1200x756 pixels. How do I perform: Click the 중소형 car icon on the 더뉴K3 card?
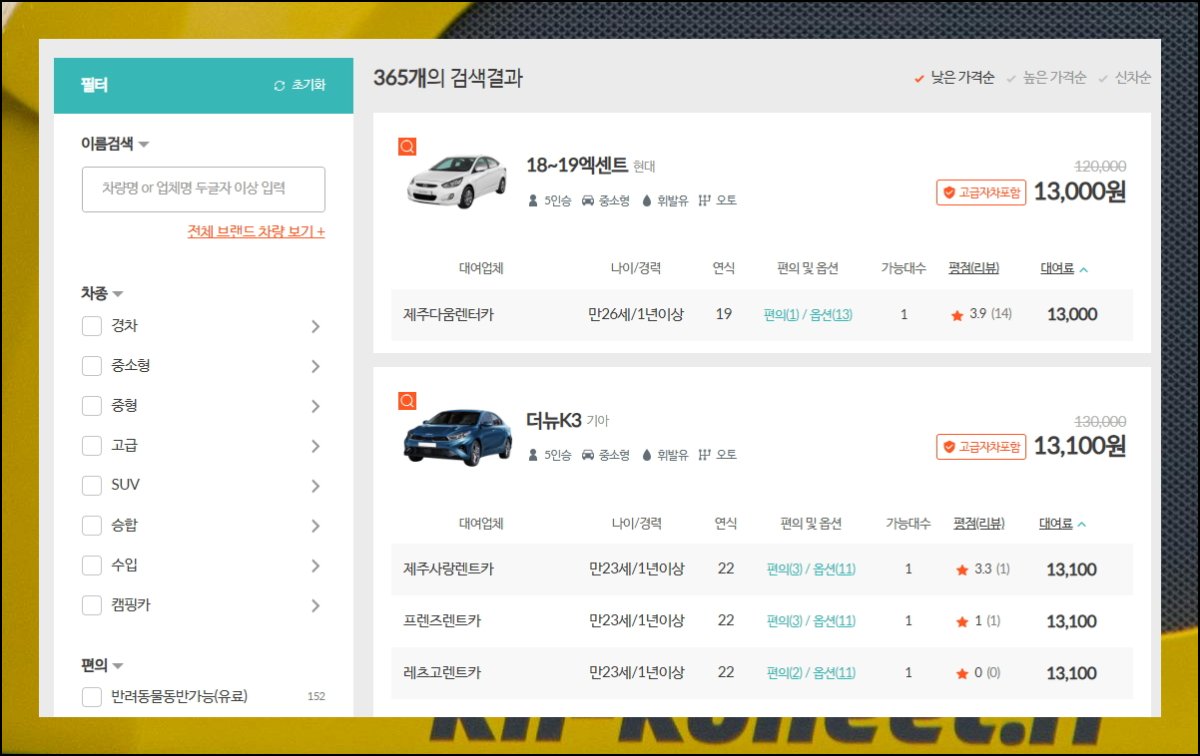(588, 455)
